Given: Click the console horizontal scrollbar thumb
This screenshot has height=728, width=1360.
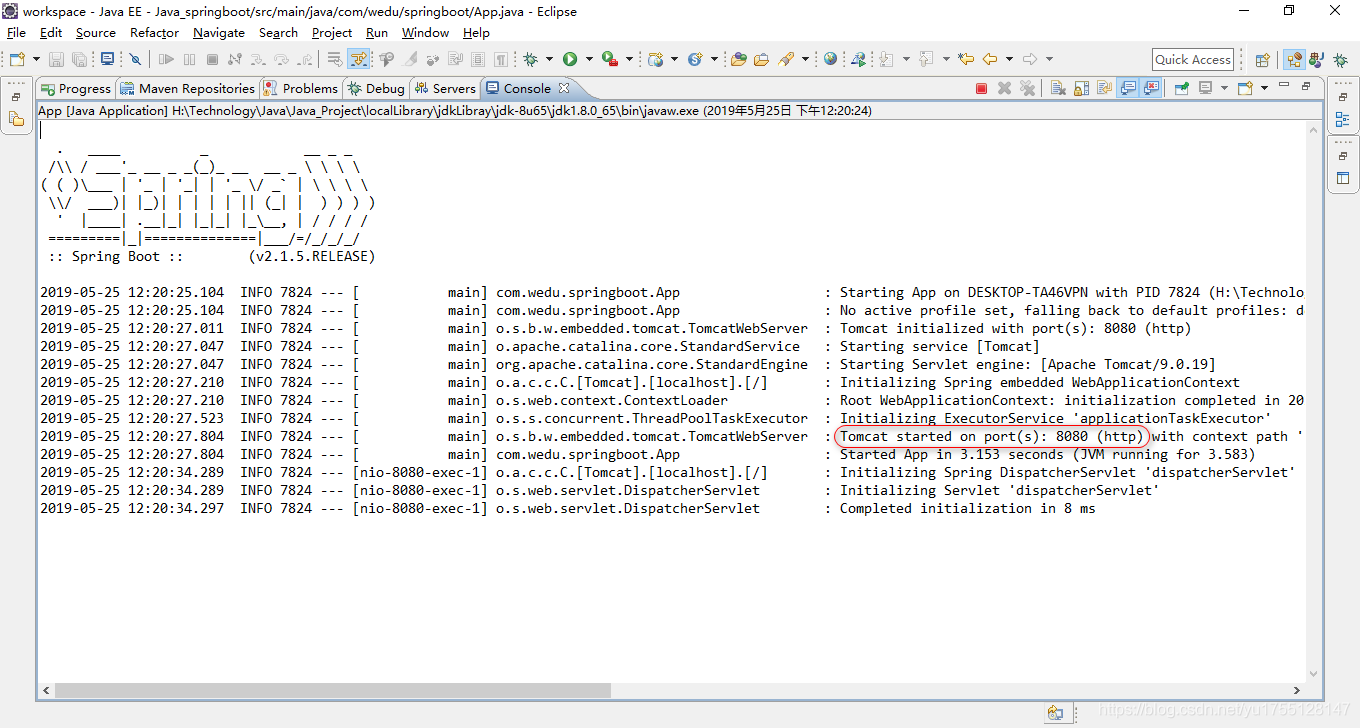Looking at the screenshot, I should click(x=333, y=690).
